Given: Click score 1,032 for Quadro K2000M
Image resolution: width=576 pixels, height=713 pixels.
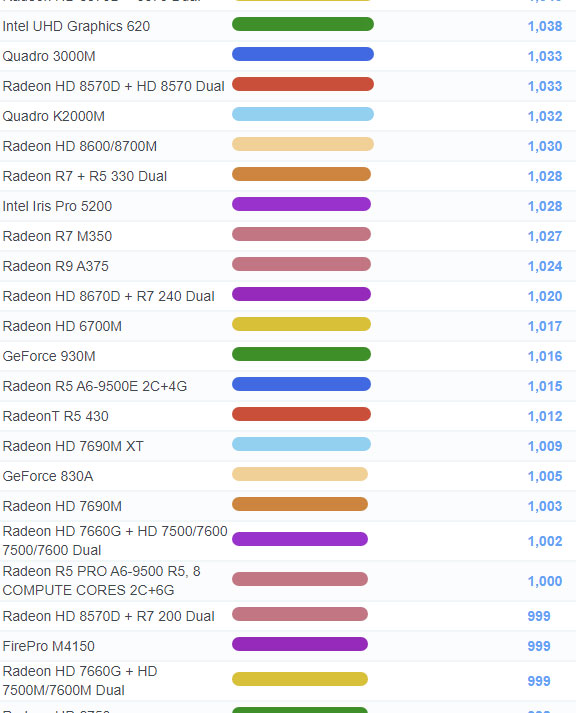Looking at the screenshot, I should coord(545,116).
